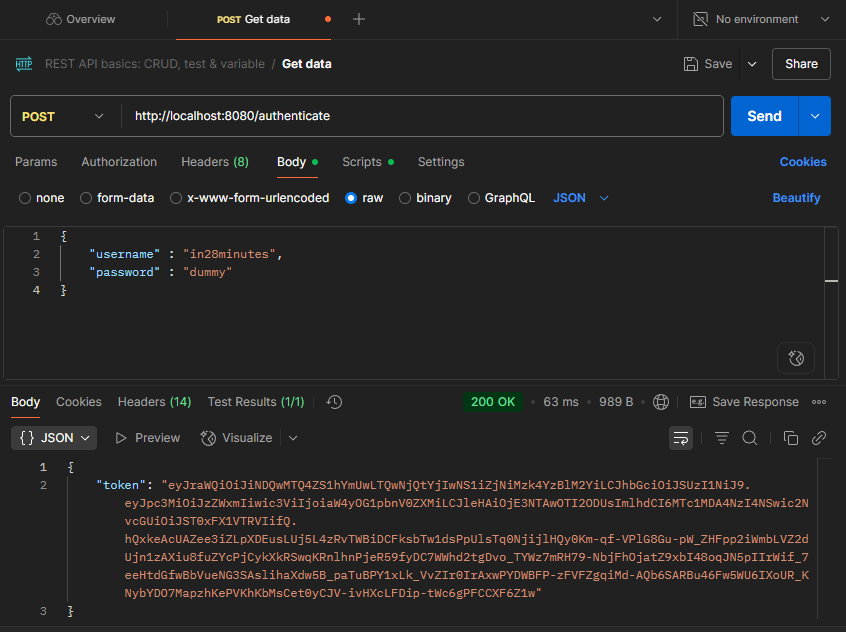
Task: Open the REST API basics collection breadcrumb
Action: coord(155,64)
